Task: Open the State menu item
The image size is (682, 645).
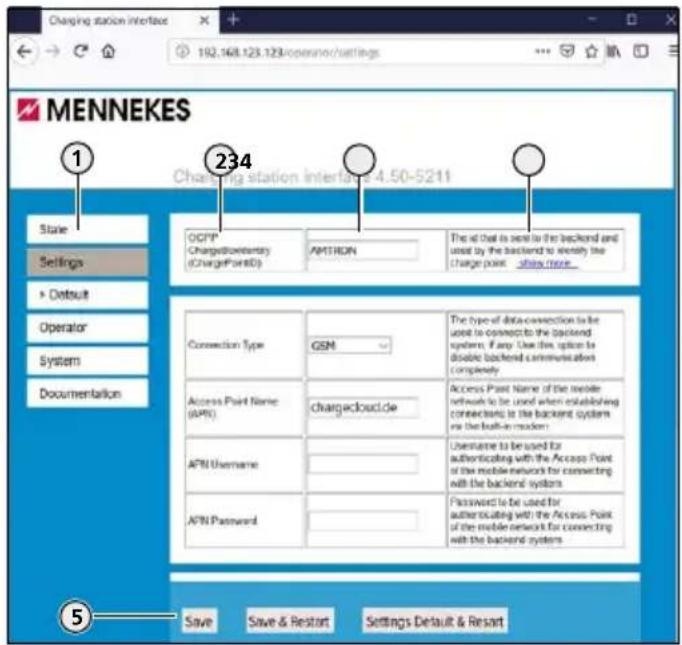Action: (x=87, y=229)
